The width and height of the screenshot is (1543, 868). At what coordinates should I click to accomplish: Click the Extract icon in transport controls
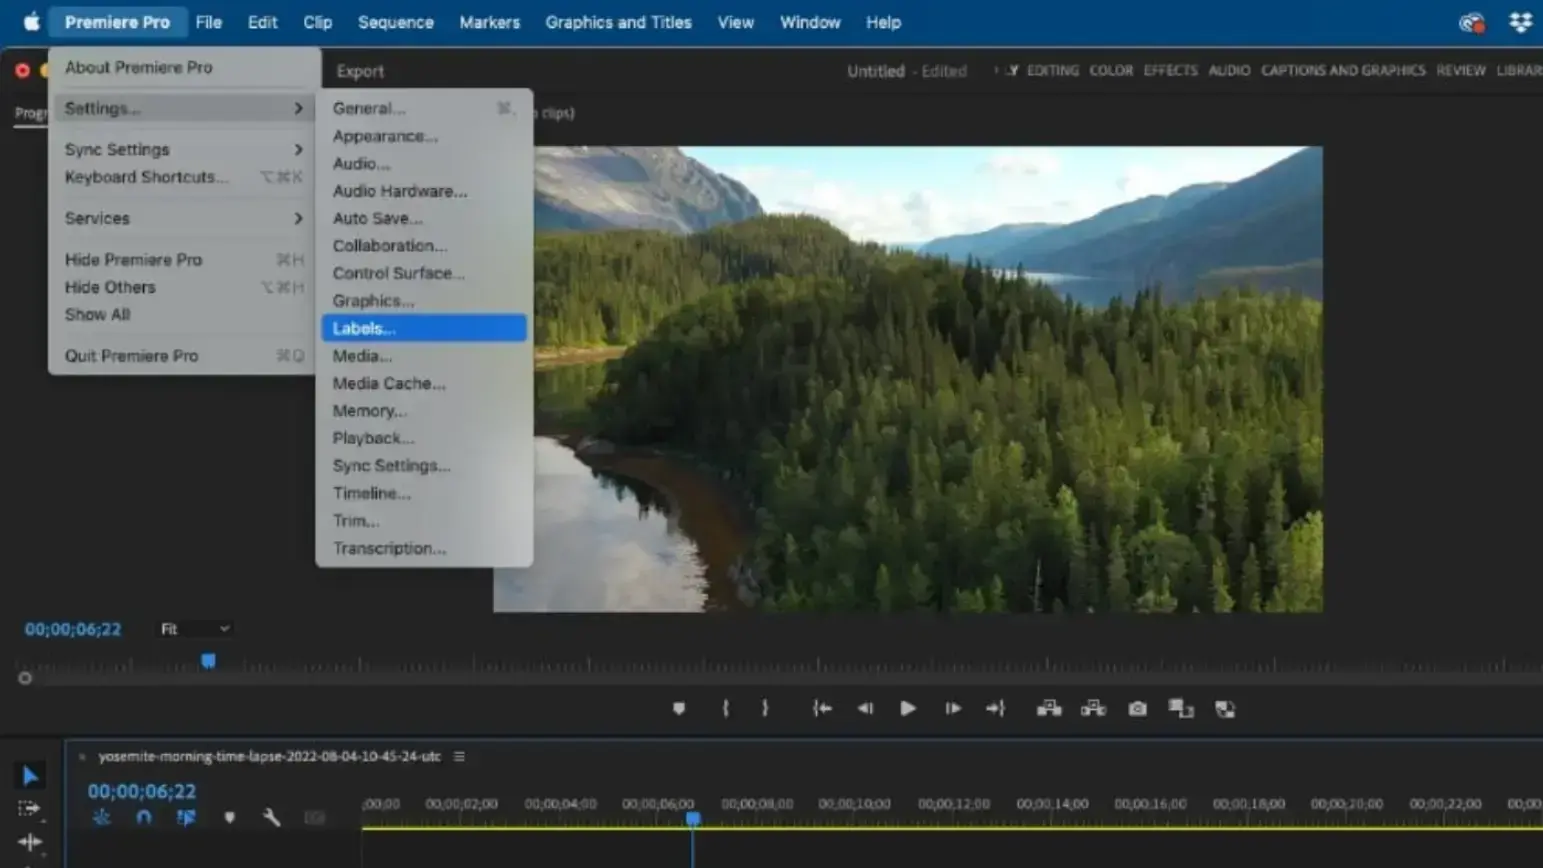click(1093, 708)
